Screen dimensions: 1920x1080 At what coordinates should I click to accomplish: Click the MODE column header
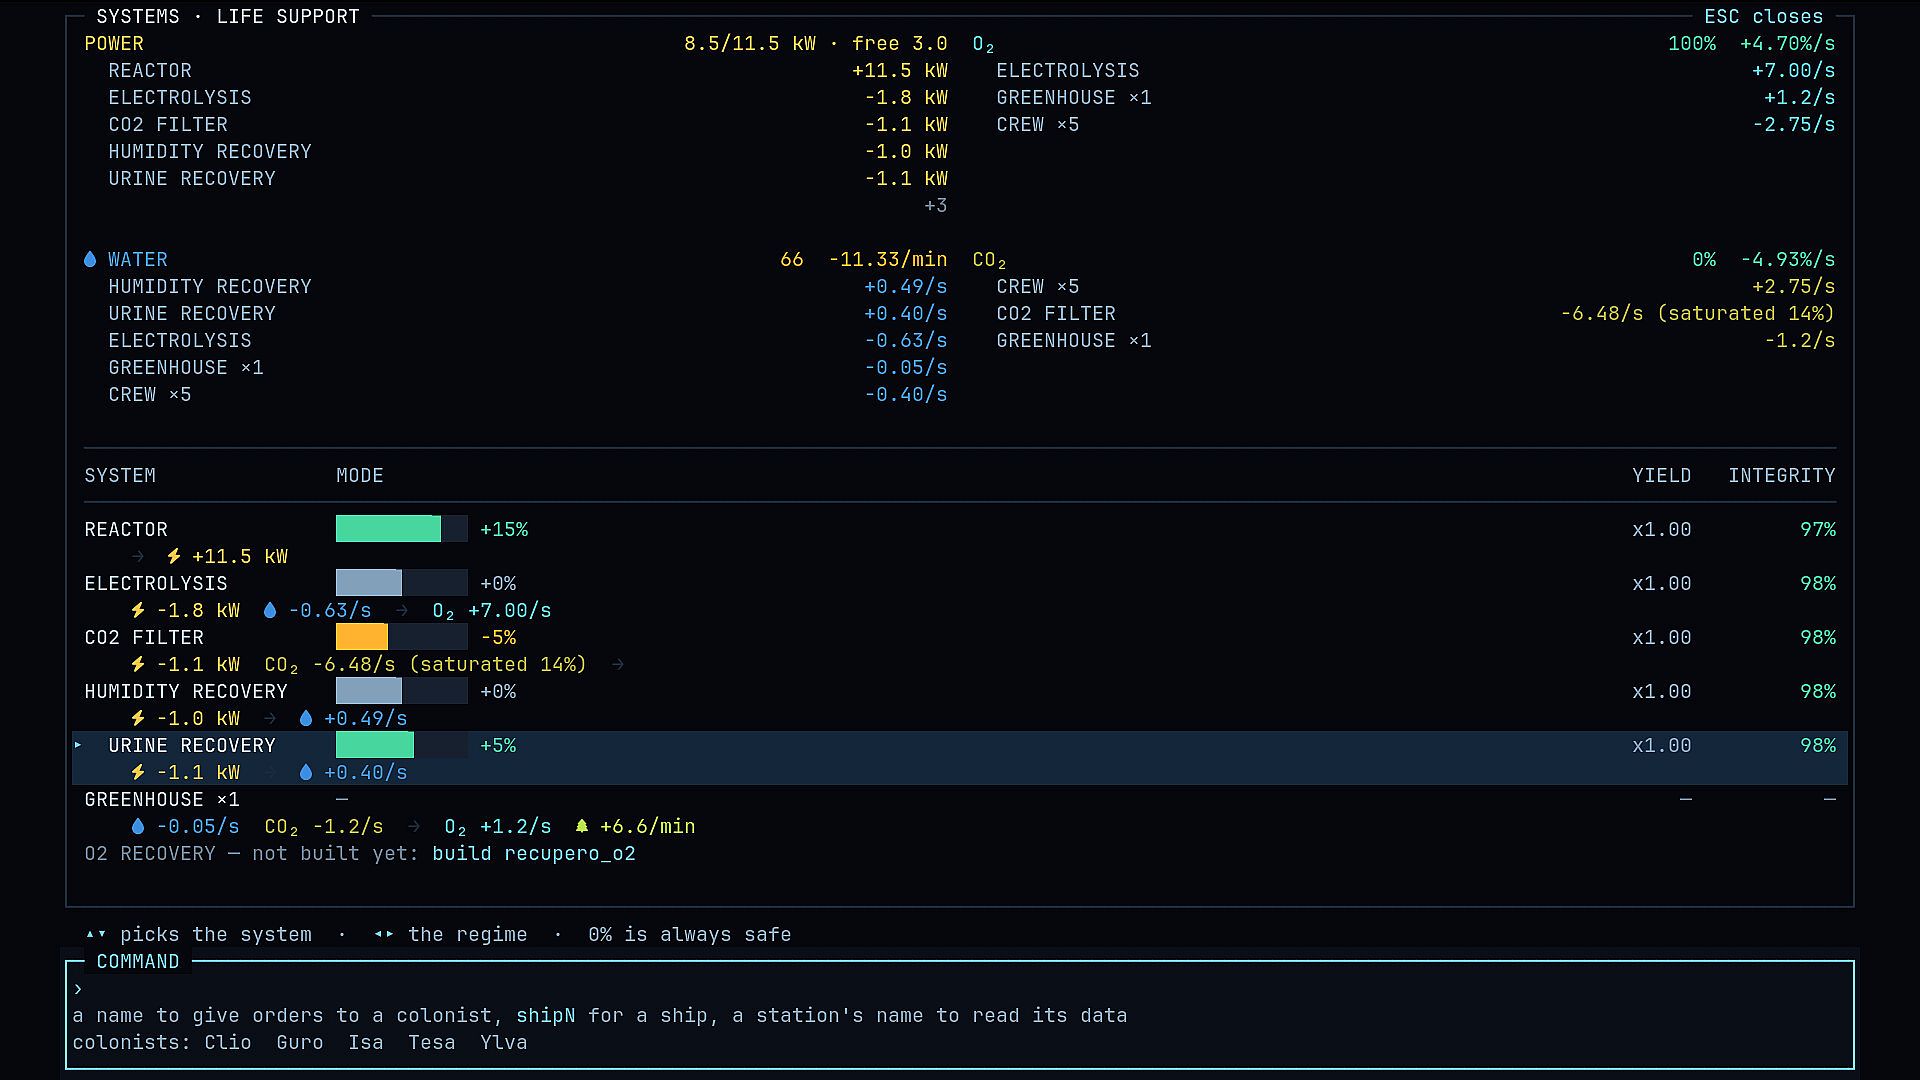(x=360, y=475)
